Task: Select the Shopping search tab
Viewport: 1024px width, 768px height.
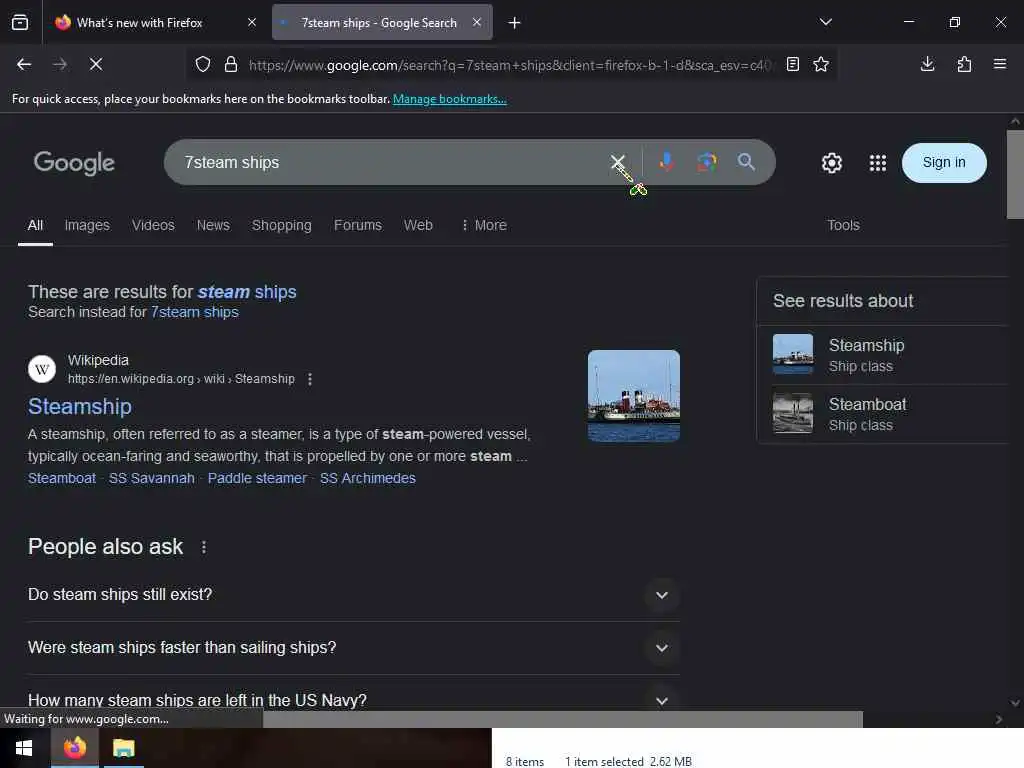Action: 281,225
